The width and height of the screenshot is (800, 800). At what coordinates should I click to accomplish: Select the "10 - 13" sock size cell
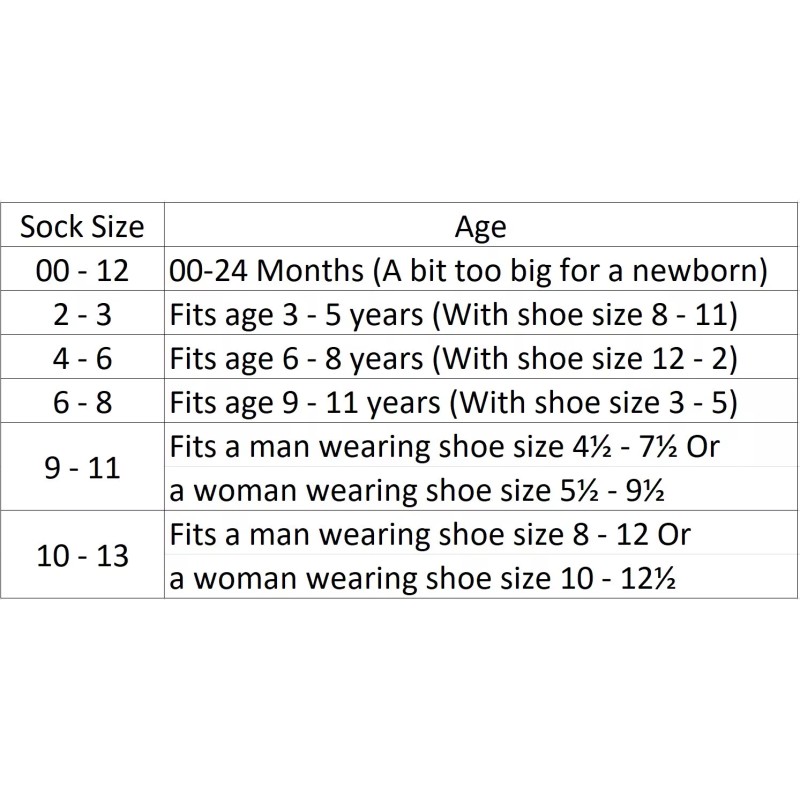coord(82,555)
